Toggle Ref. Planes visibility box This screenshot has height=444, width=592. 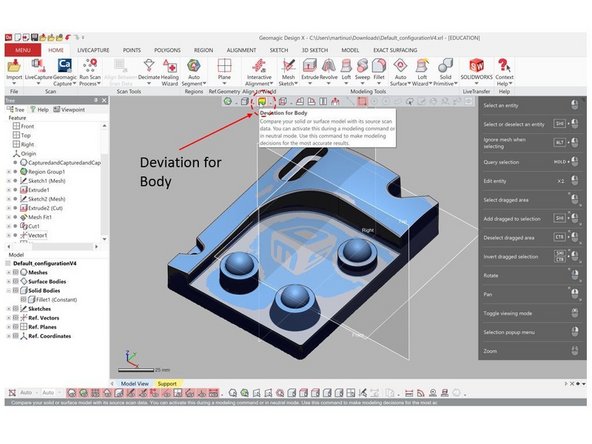pos(15,327)
